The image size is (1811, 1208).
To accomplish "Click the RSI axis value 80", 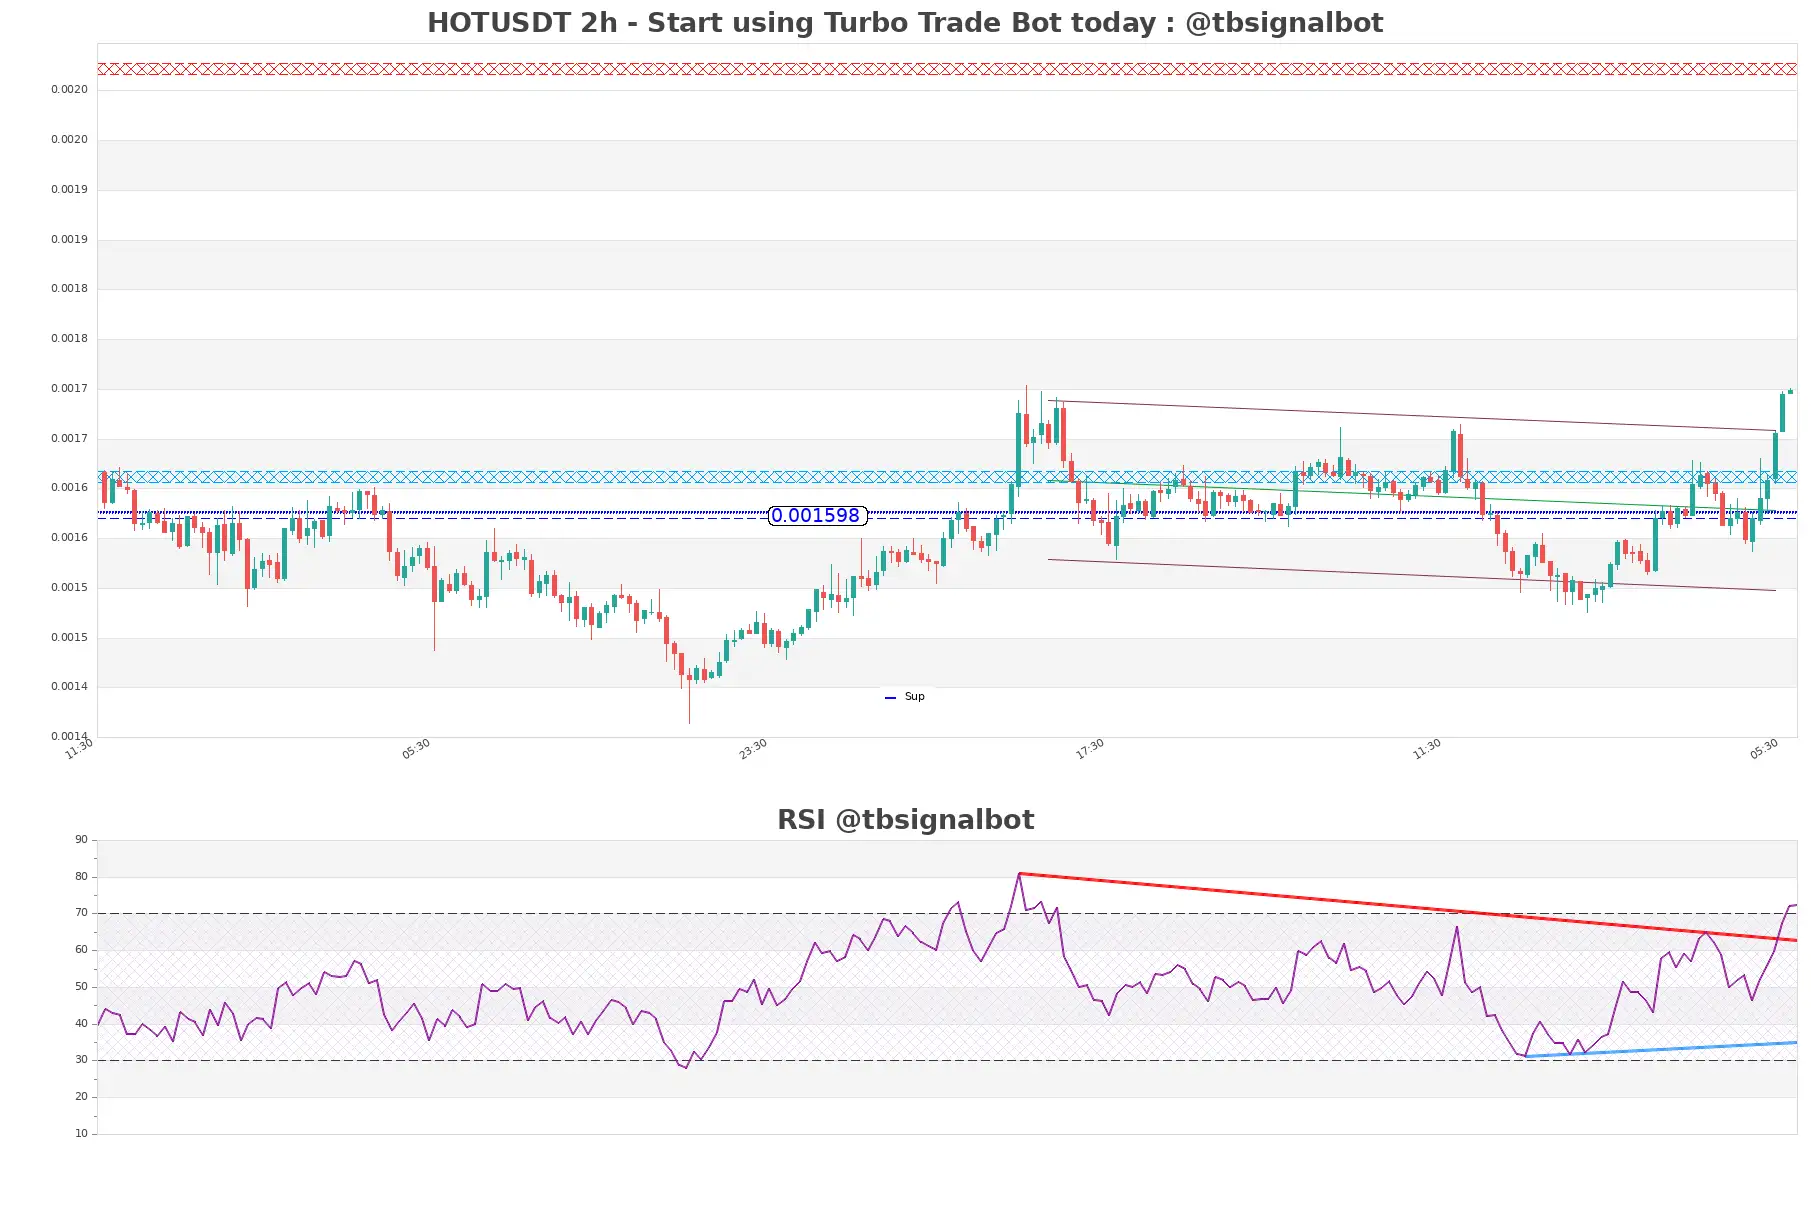I will (x=81, y=877).
